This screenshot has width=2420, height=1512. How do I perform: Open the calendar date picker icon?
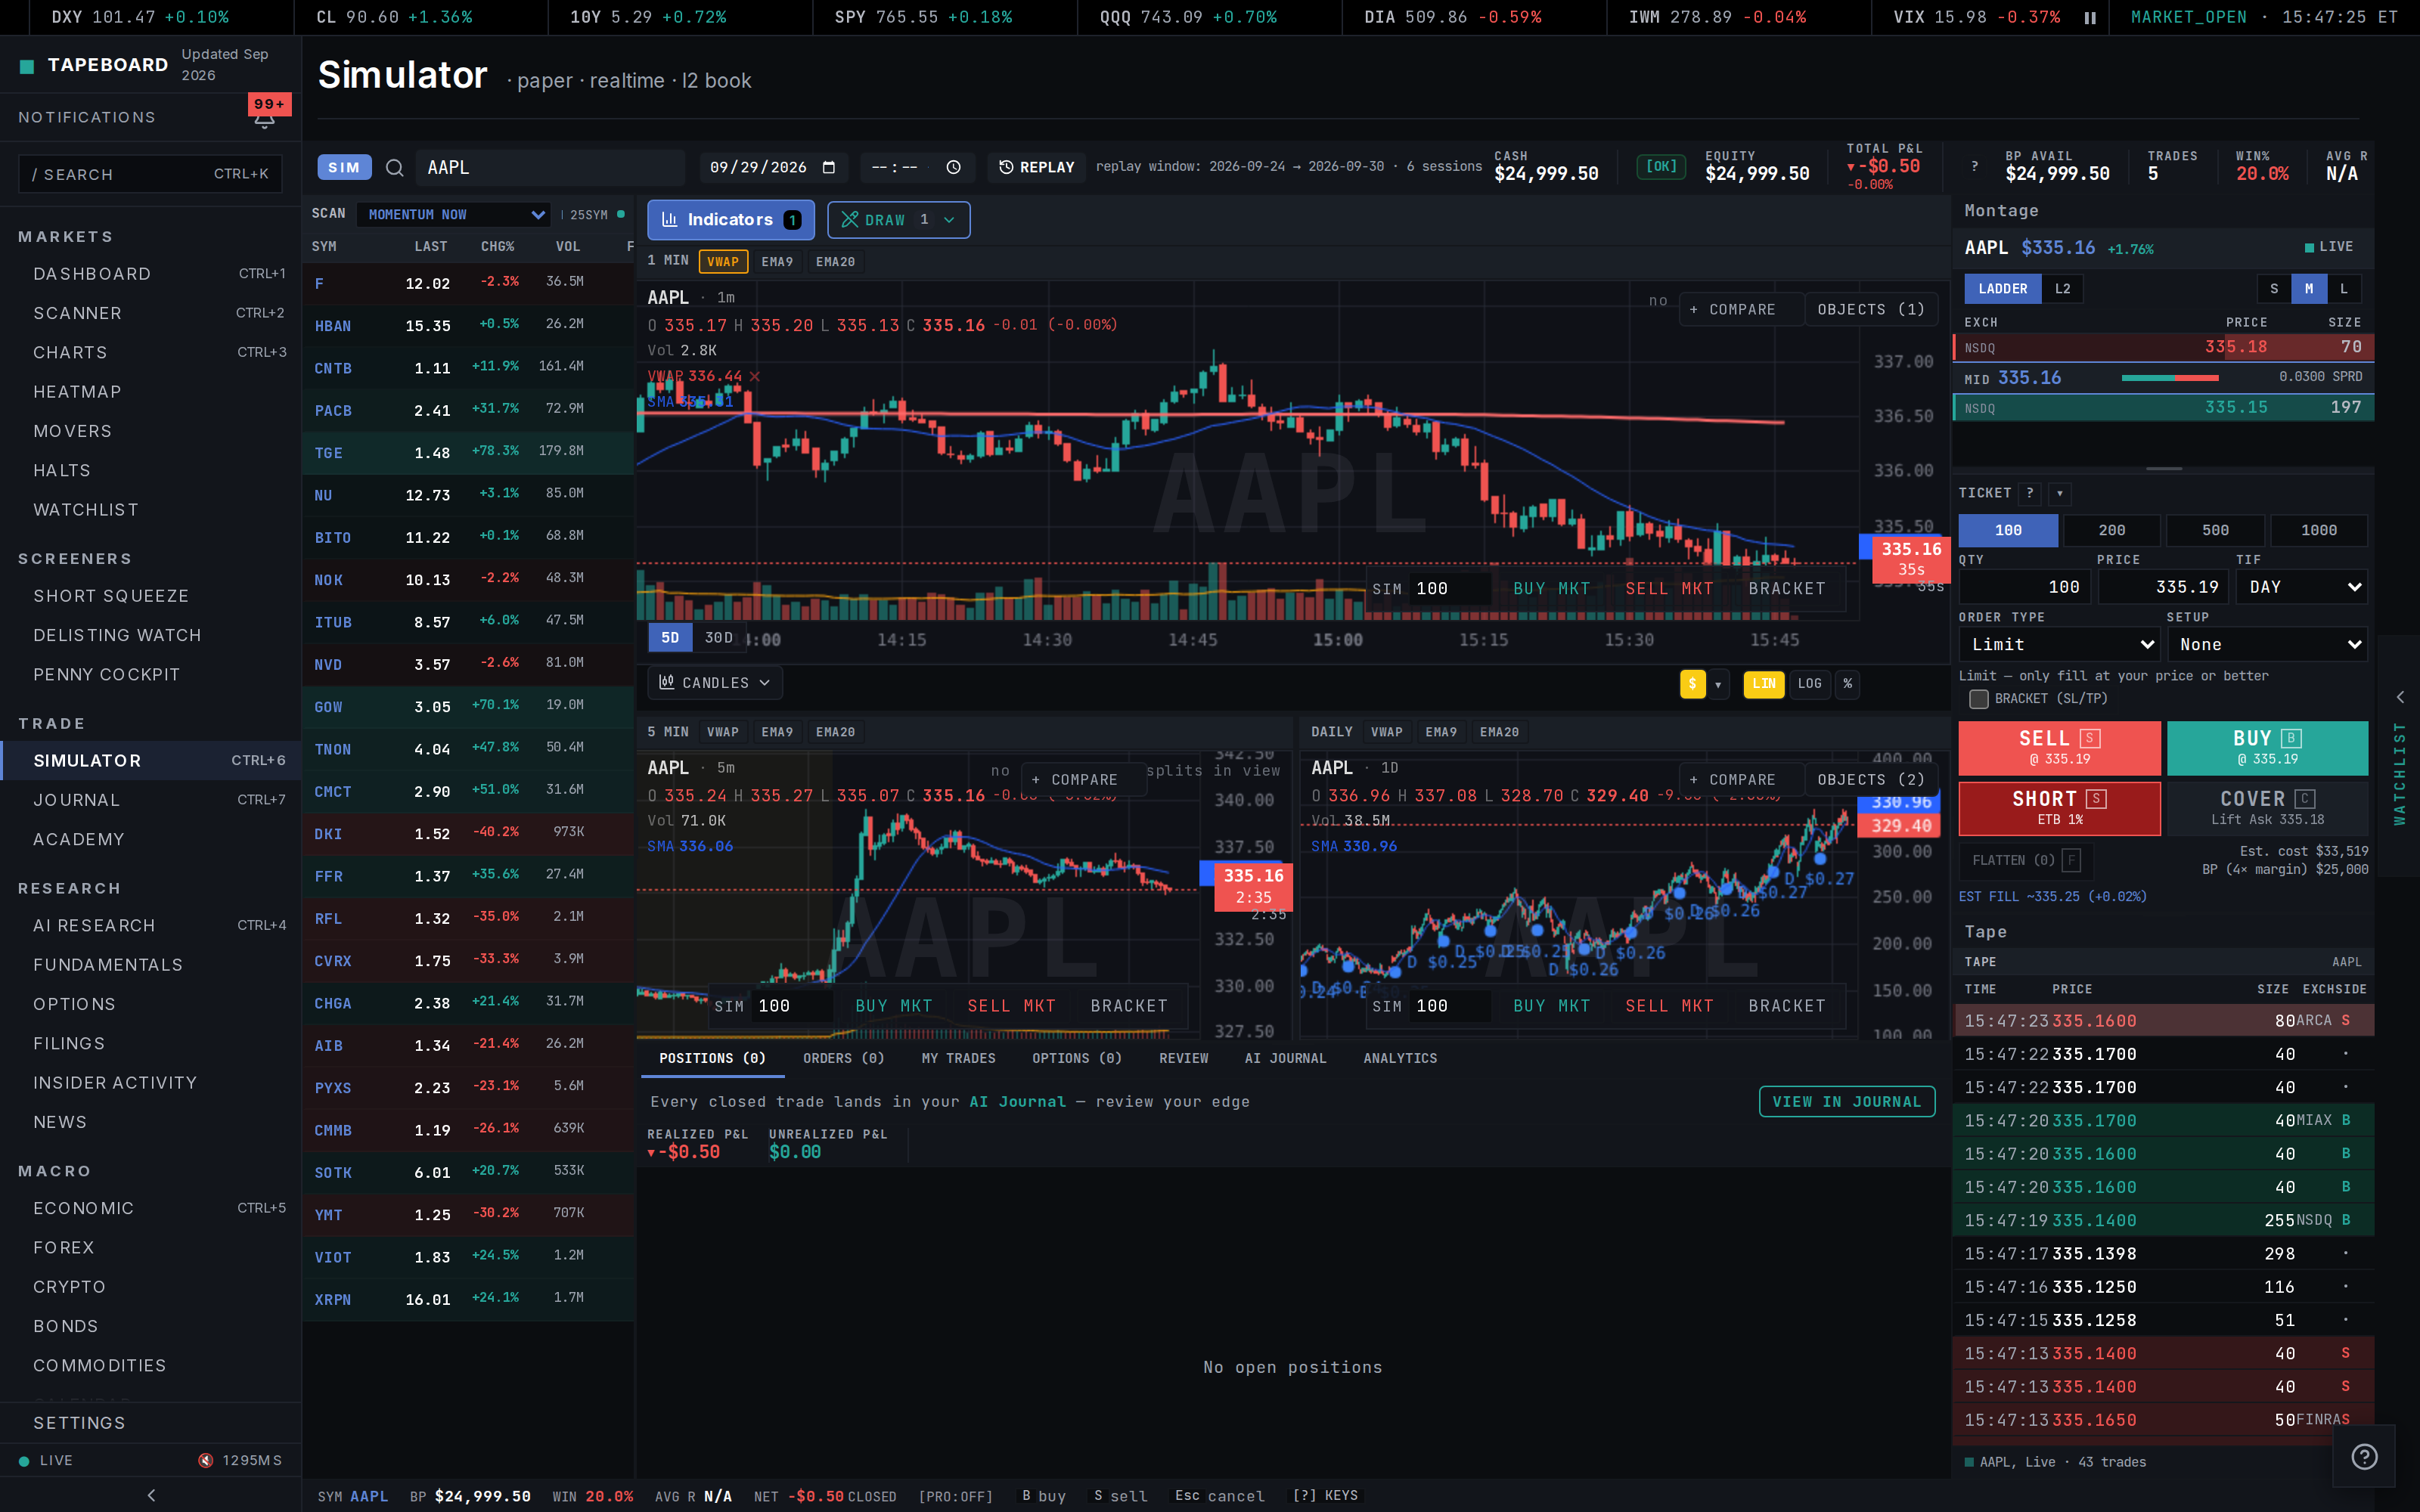click(x=828, y=167)
